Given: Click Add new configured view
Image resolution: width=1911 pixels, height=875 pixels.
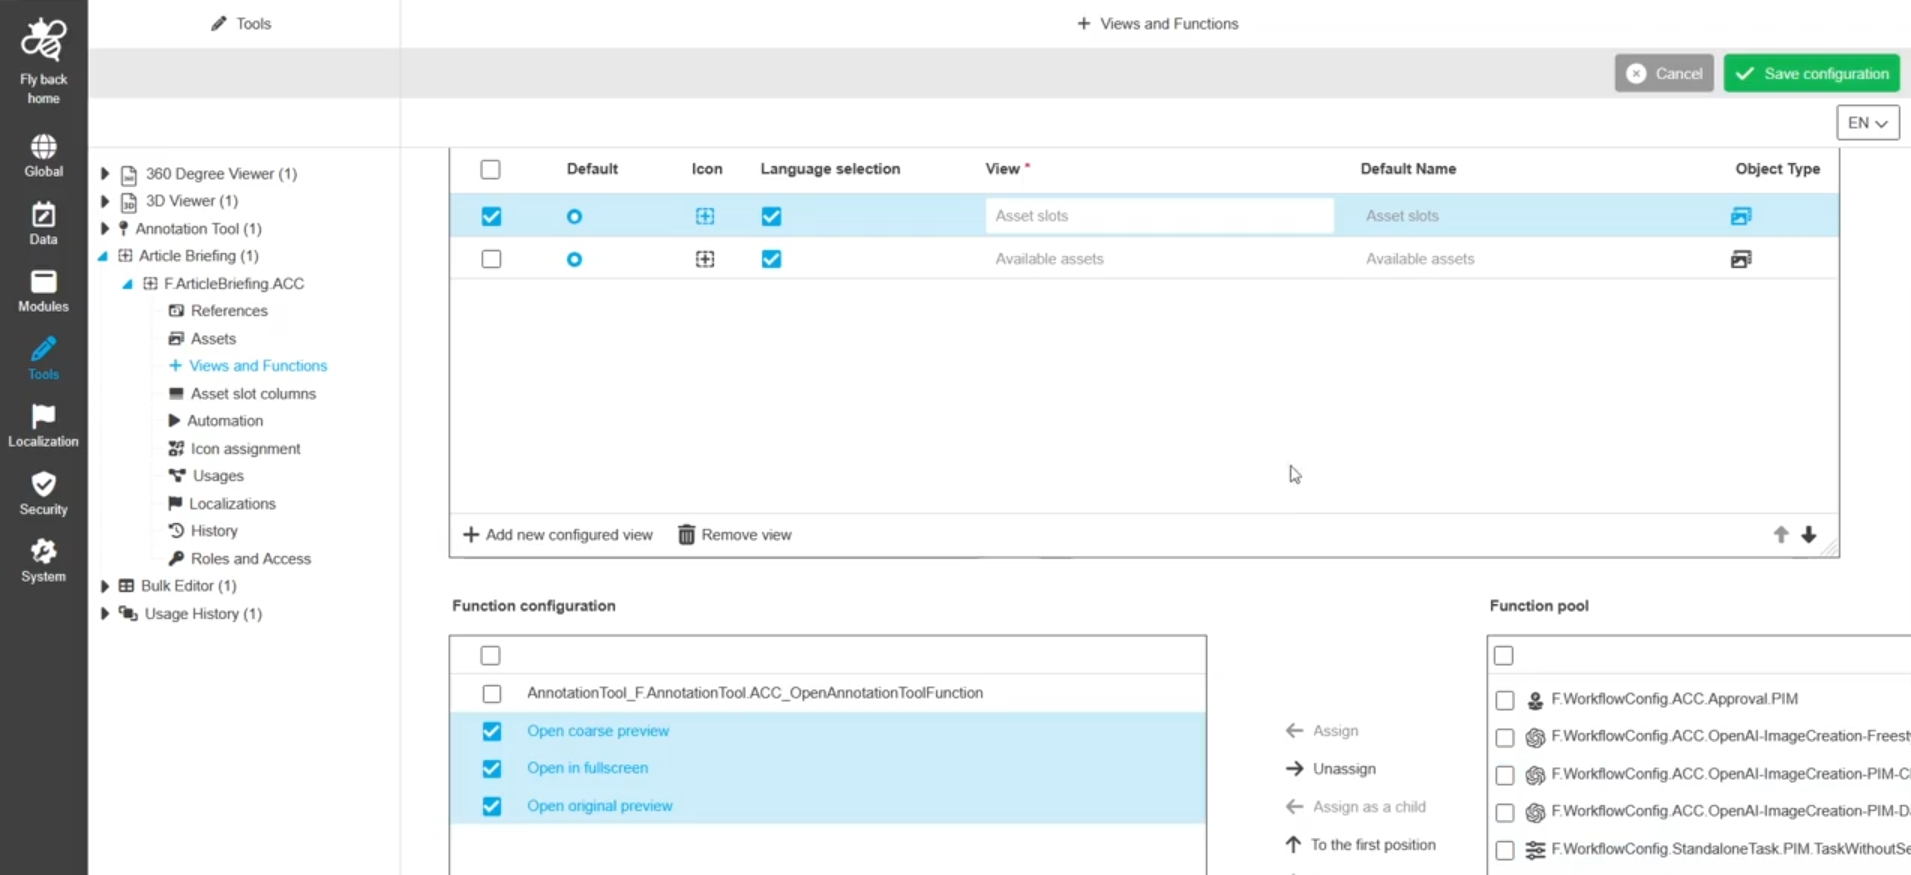Looking at the screenshot, I should click(x=558, y=535).
